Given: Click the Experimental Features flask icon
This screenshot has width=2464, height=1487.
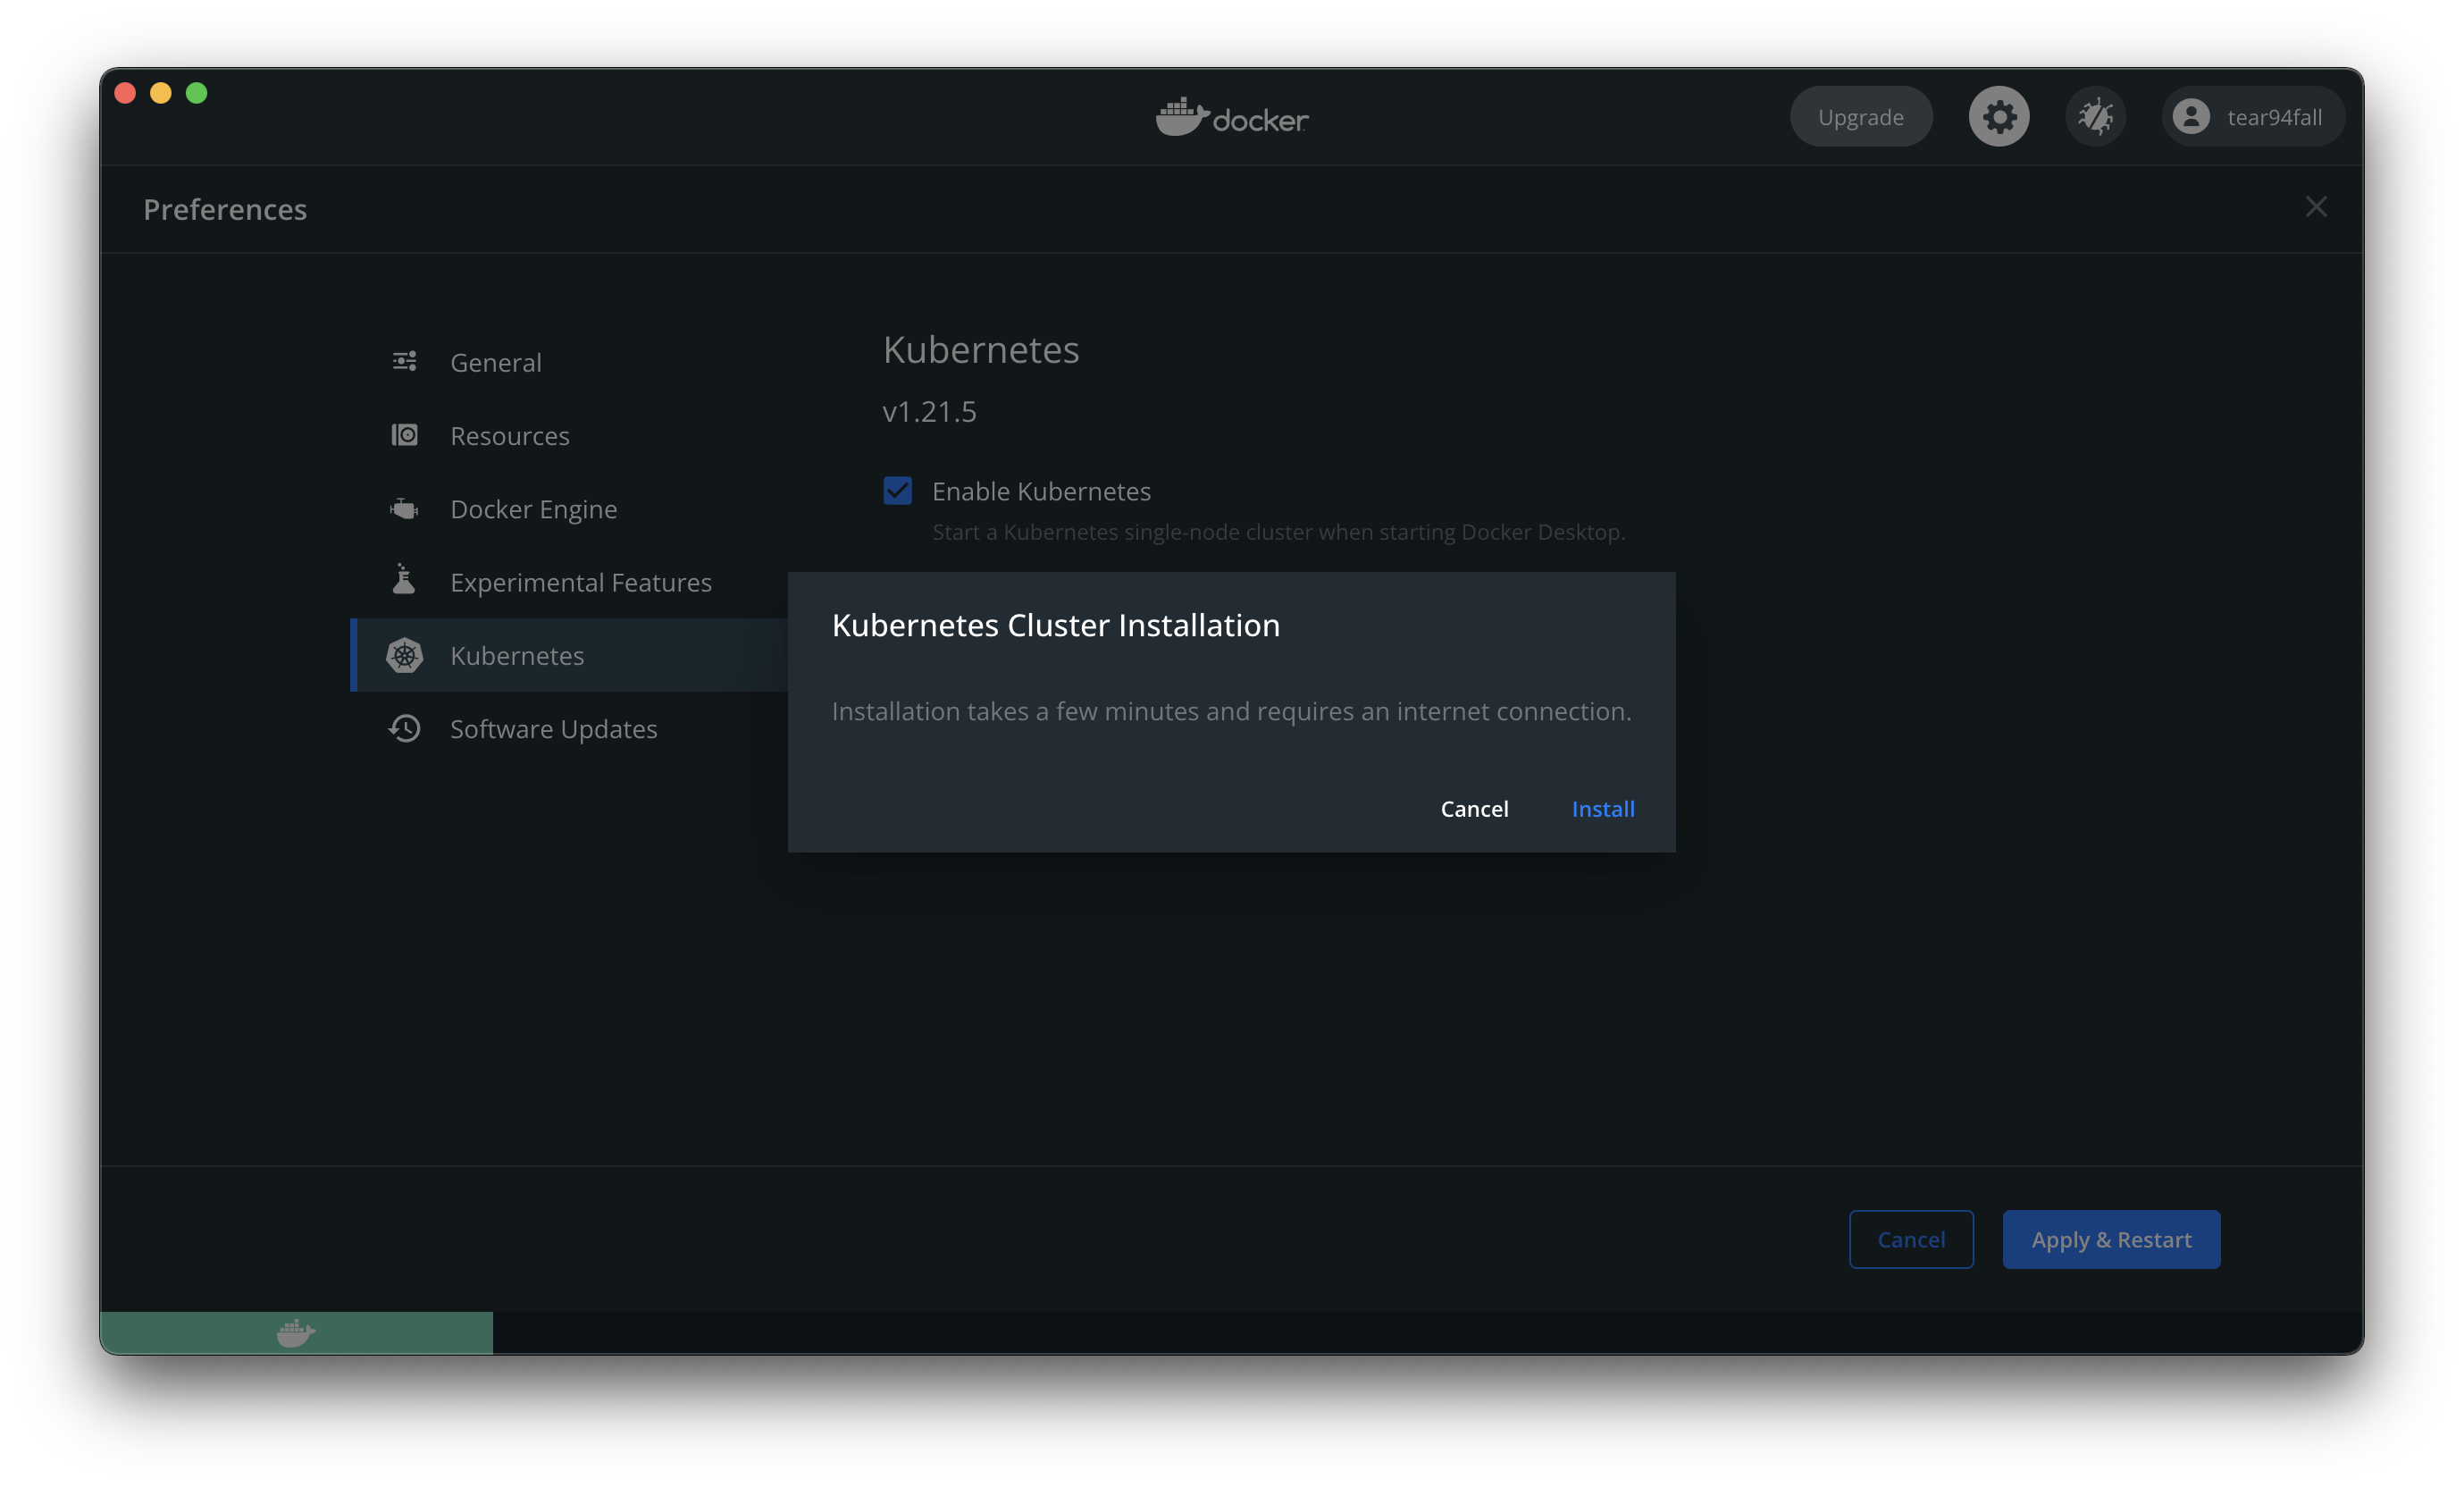Looking at the screenshot, I should click(x=404, y=581).
